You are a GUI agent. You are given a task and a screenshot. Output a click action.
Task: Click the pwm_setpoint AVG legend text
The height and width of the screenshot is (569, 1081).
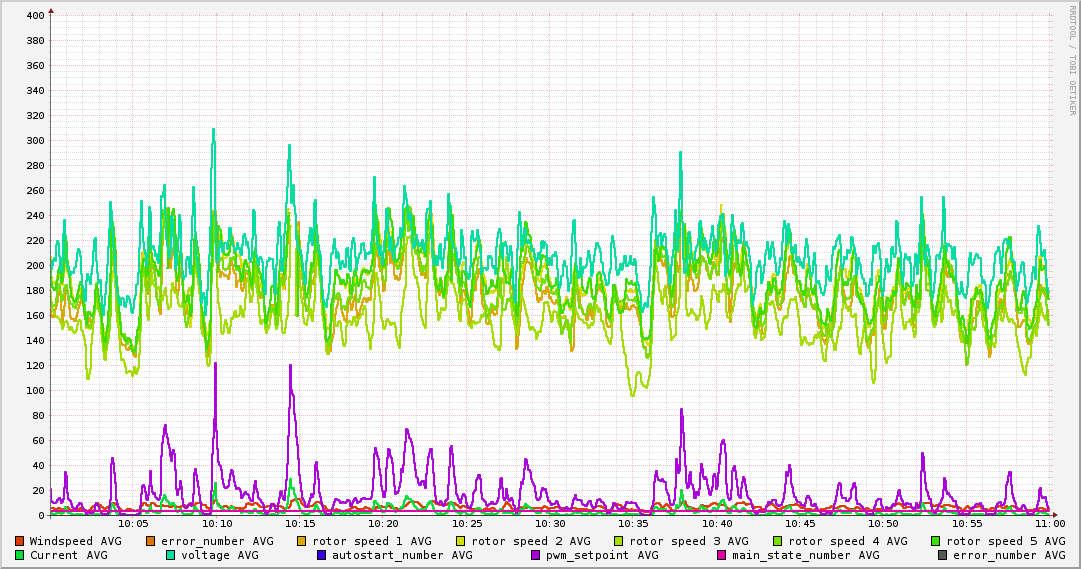[x=602, y=555]
